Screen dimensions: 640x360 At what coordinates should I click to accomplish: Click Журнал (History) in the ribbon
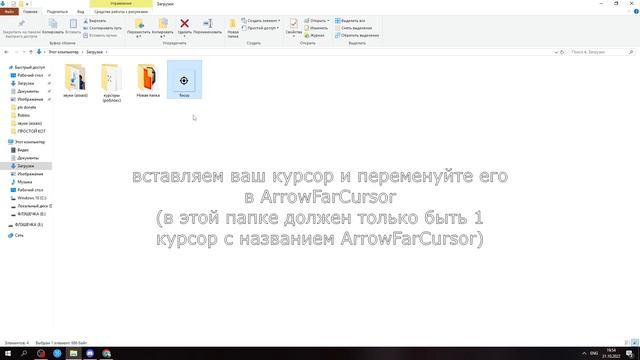[x=315, y=36]
